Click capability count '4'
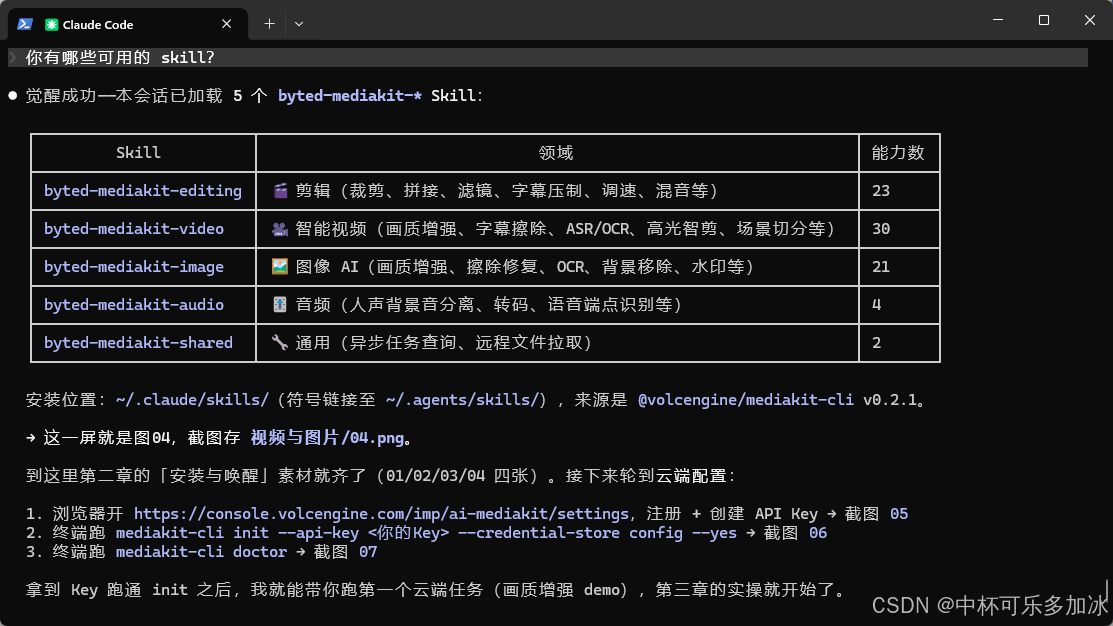1113x626 pixels. (877, 304)
